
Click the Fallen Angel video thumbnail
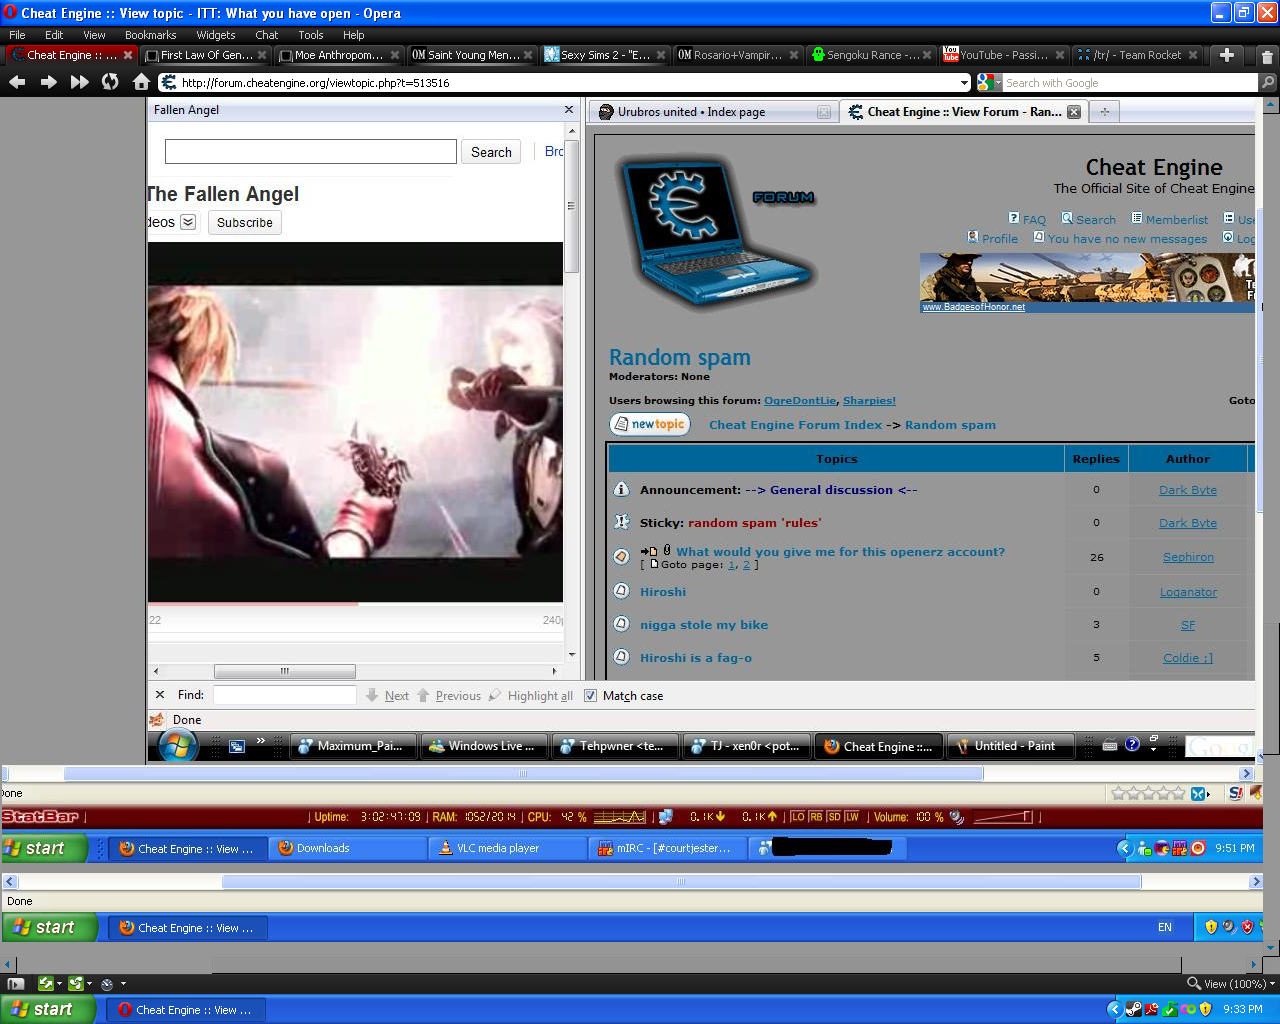point(355,422)
